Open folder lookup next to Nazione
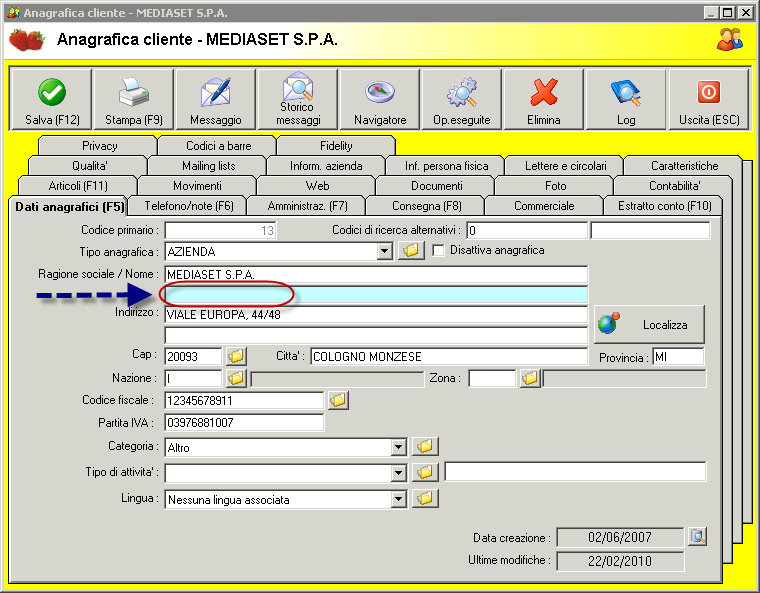Image resolution: width=760 pixels, height=593 pixels. [x=236, y=378]
